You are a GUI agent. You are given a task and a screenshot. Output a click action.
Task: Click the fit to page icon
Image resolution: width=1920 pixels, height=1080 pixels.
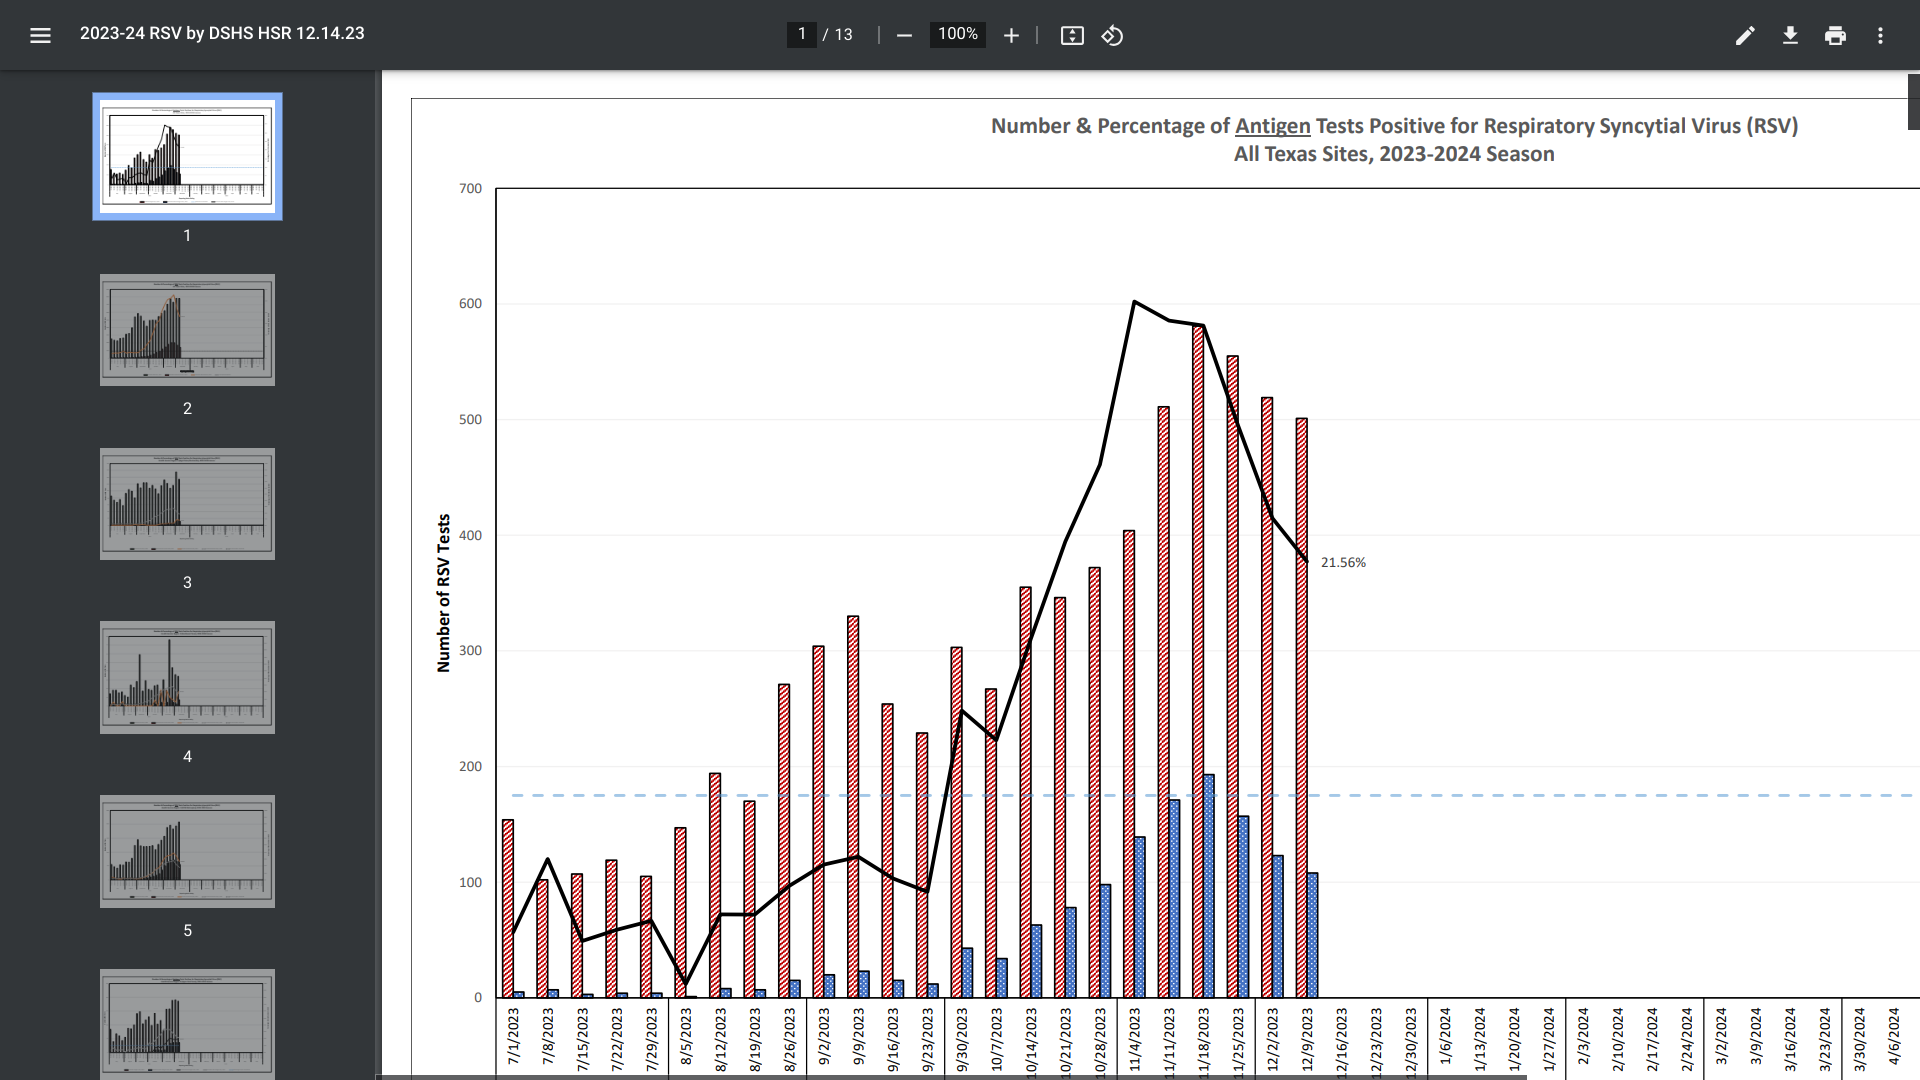[1072, 35]
